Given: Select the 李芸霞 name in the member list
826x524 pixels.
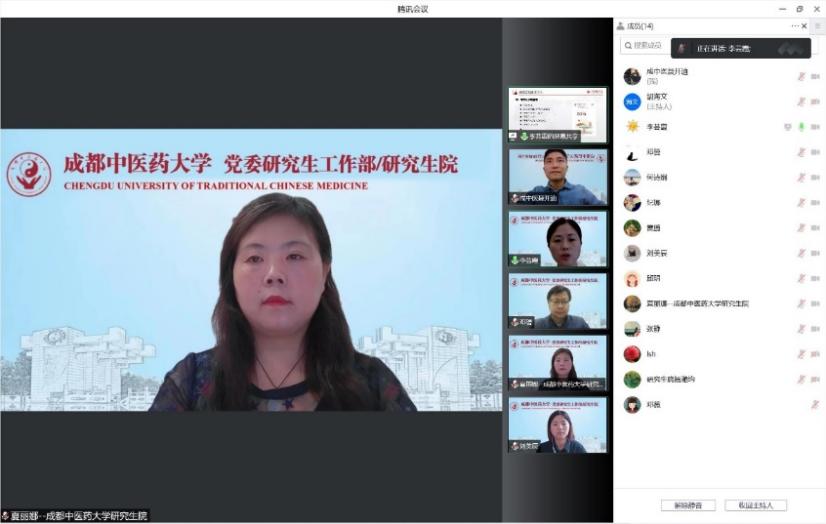Looking at the screenshot, I should click(656, 127).
